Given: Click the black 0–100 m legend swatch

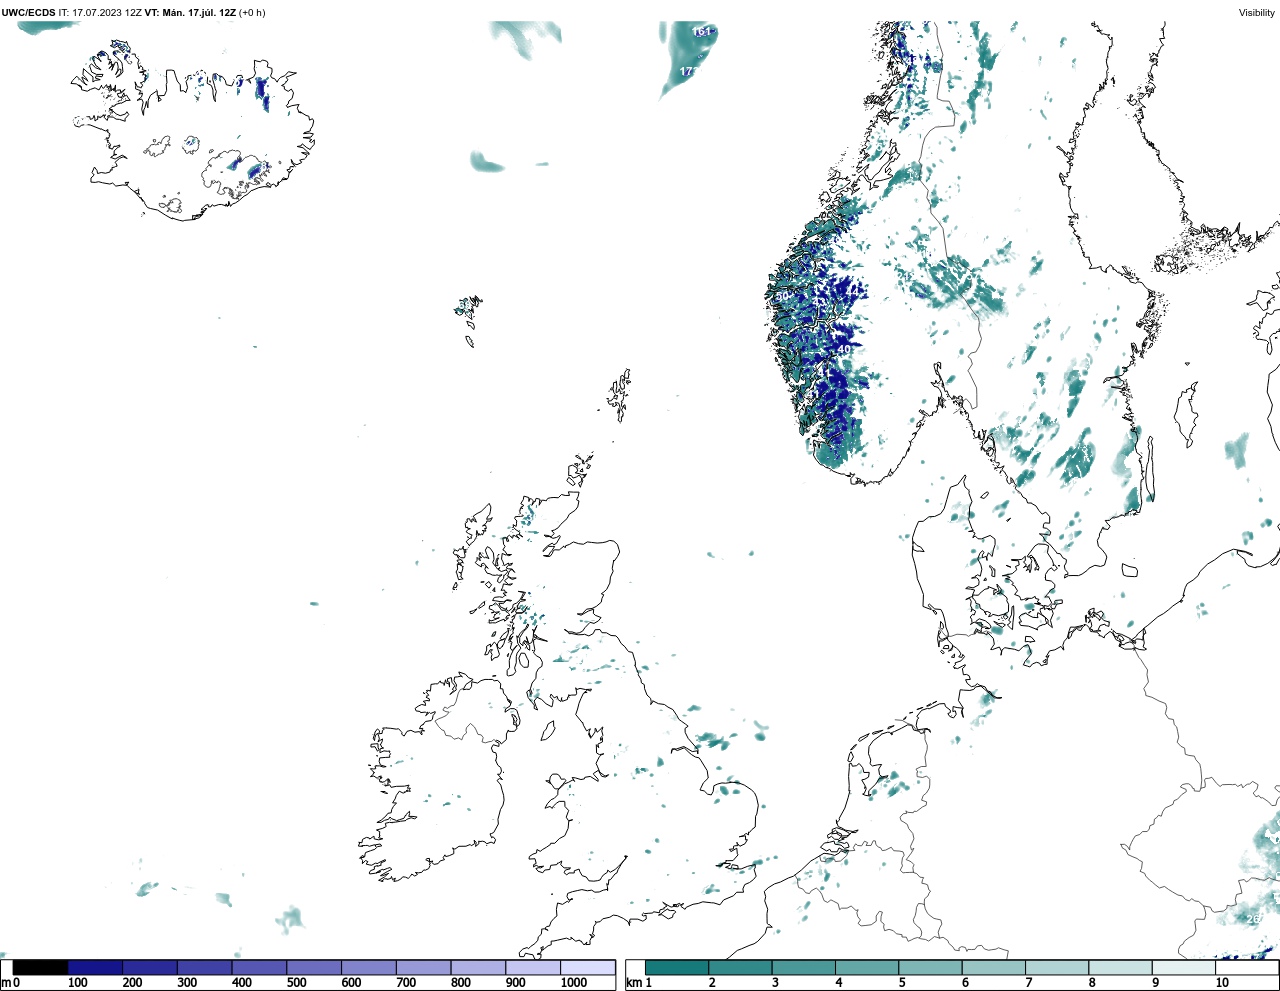Looking at the screenshot, I should click(x=41, y=967).
